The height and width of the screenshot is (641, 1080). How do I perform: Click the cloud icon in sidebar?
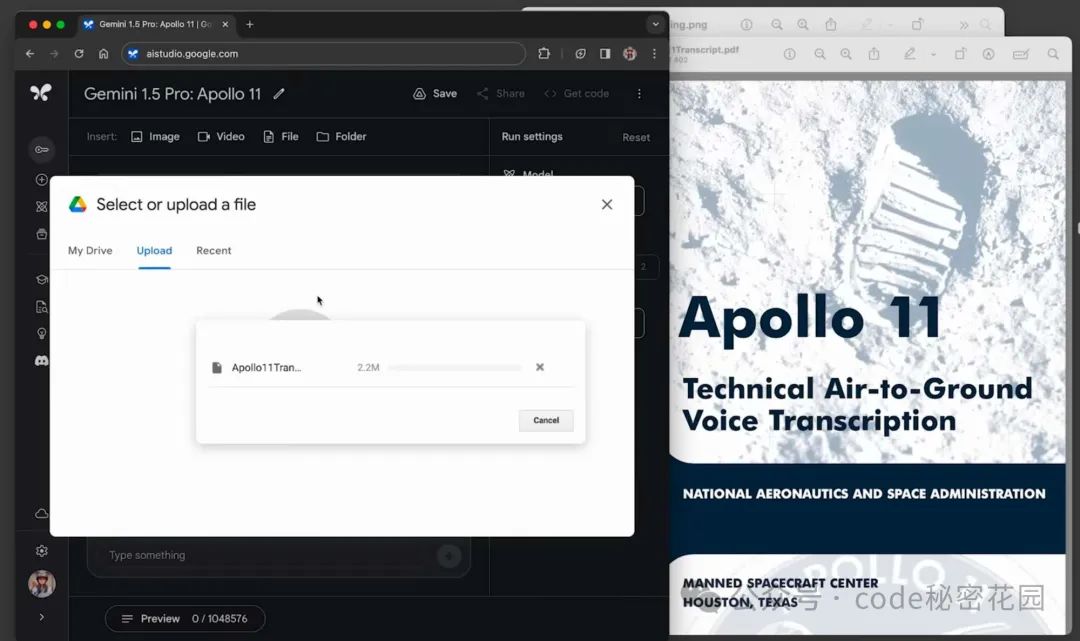(41, 514)
